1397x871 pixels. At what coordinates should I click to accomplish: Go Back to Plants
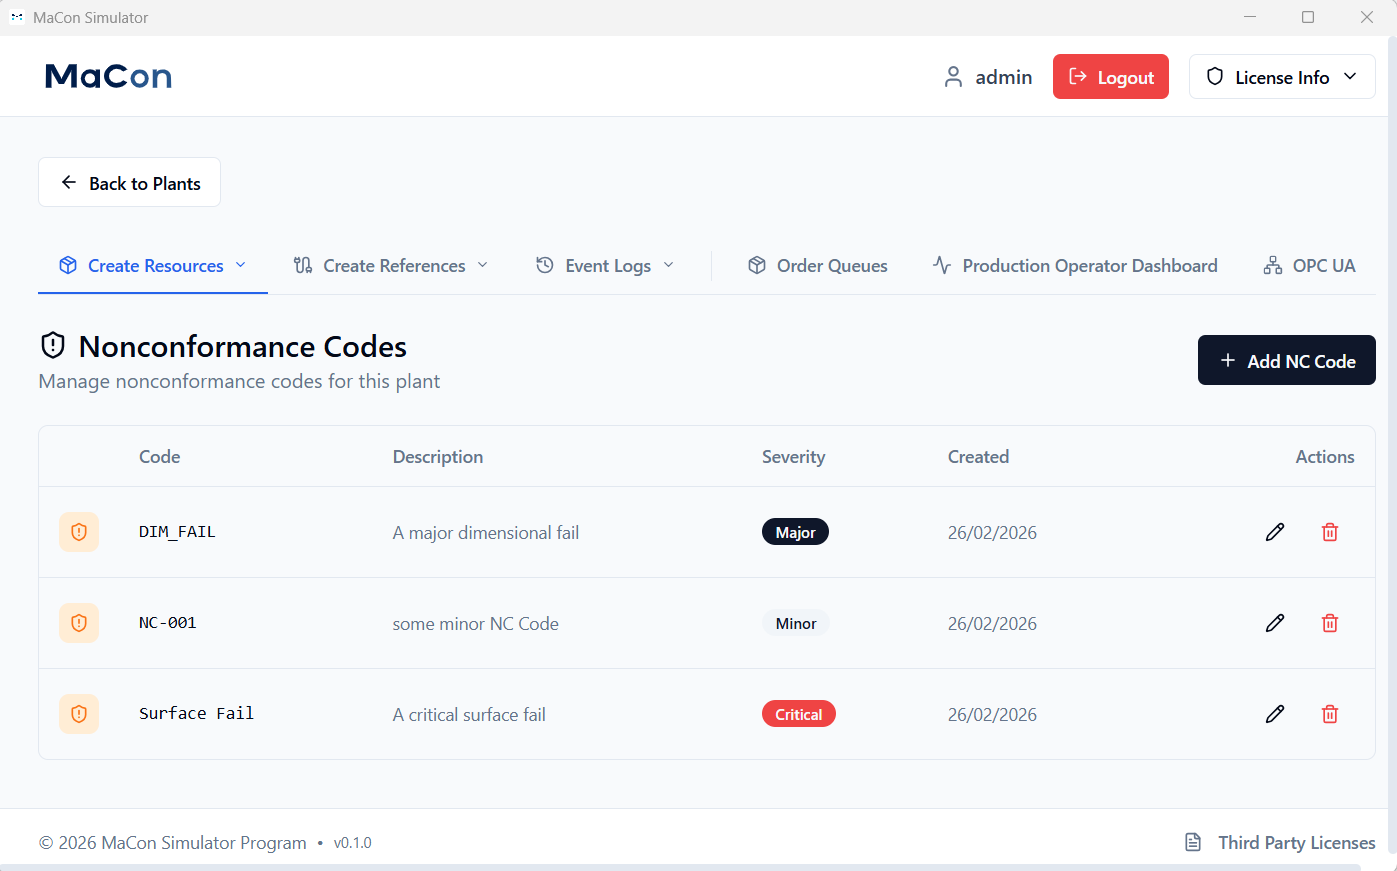pos(130,183)
